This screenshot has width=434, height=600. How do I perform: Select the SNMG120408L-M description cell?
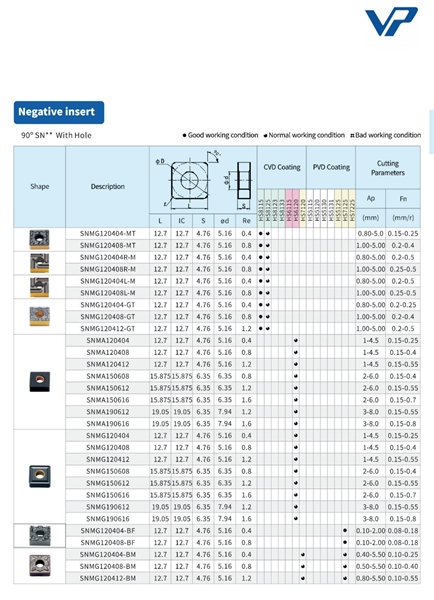[x=108, y=293]
